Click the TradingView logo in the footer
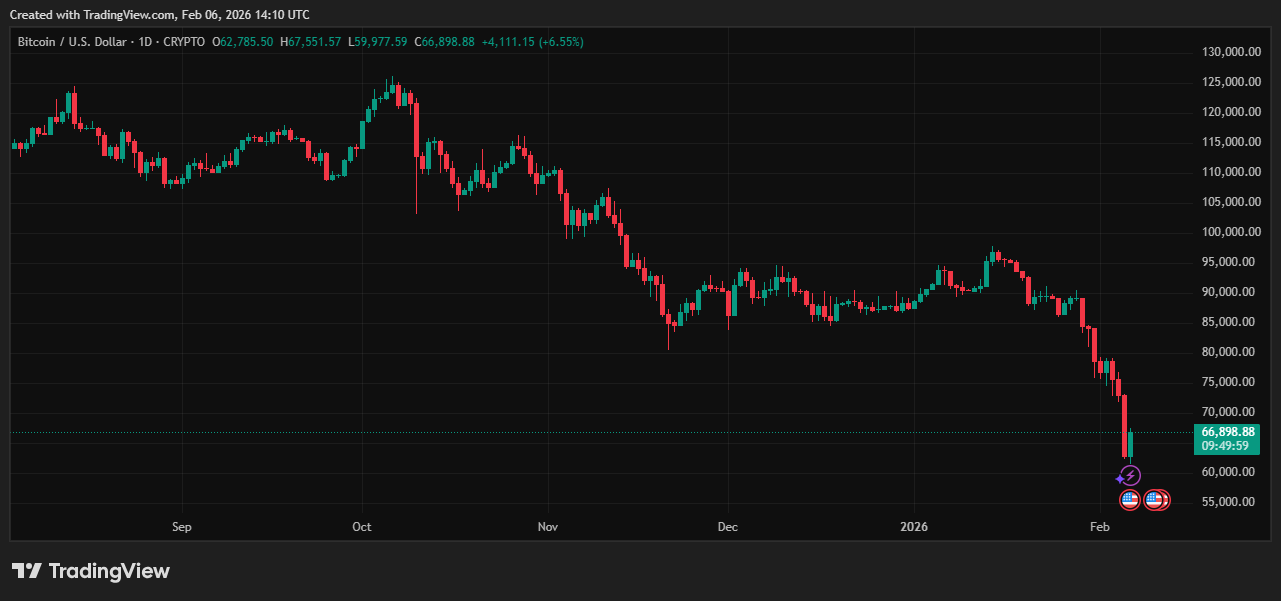This screenshot has height=601, width=1281. 91,571
